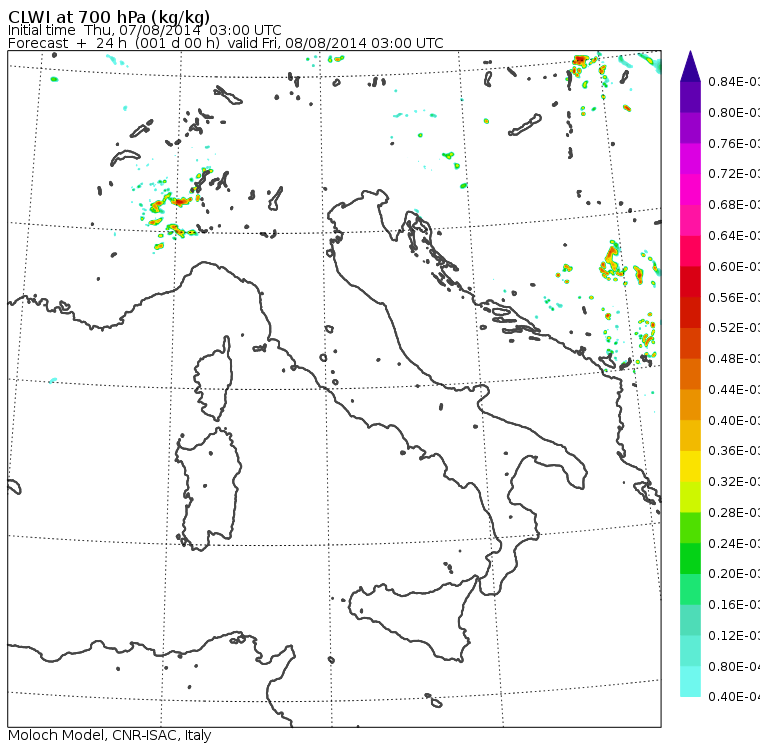Click the "Moloch Model, CNR-ISAC, Italy" footer text

(x=110, y=735)
